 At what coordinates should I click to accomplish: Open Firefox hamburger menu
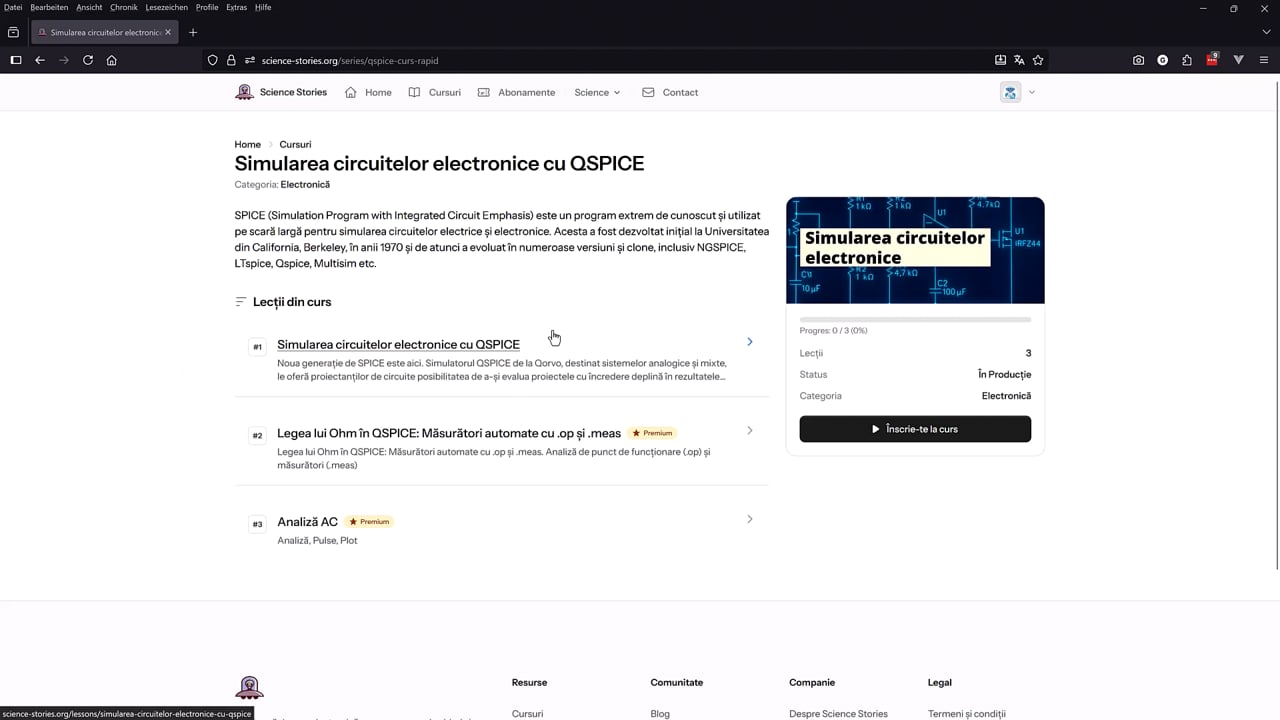coord(1264,60)
